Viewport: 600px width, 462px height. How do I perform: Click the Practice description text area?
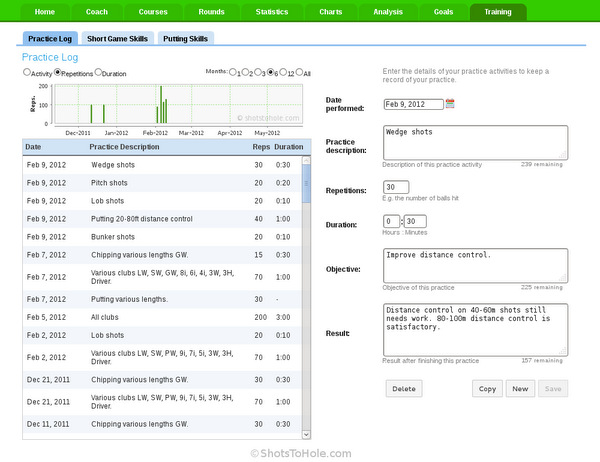pyautogui.click(x=475, y=142)
